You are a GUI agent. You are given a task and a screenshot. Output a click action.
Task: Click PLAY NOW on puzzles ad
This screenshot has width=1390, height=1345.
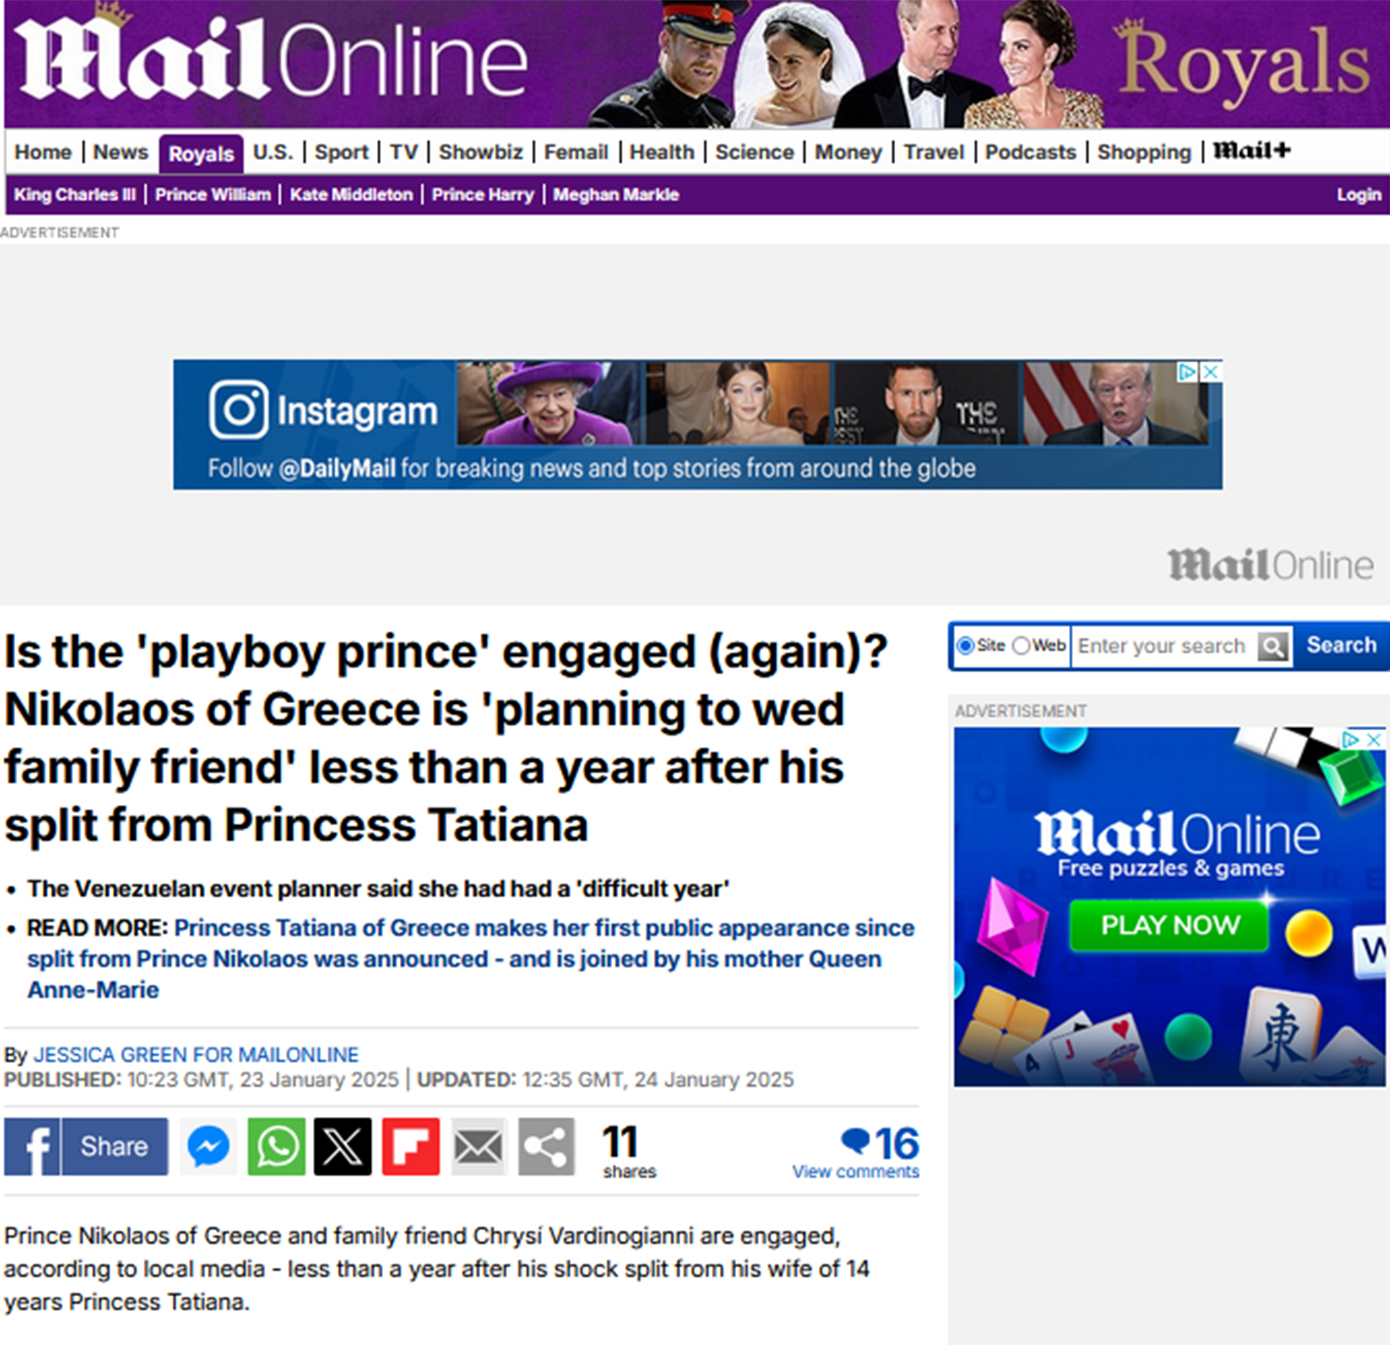(1169, 925)
